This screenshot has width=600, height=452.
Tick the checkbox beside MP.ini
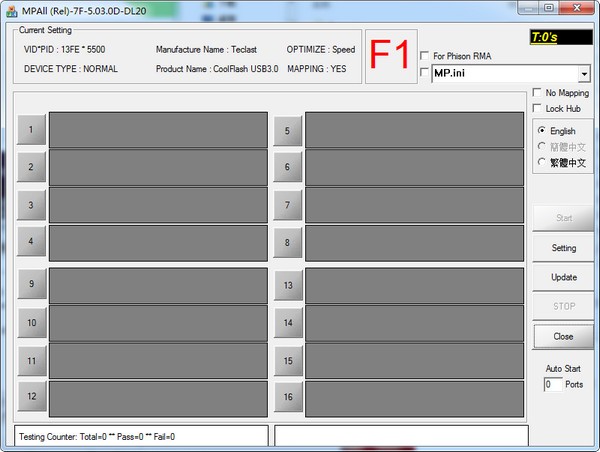pos(425,74)
